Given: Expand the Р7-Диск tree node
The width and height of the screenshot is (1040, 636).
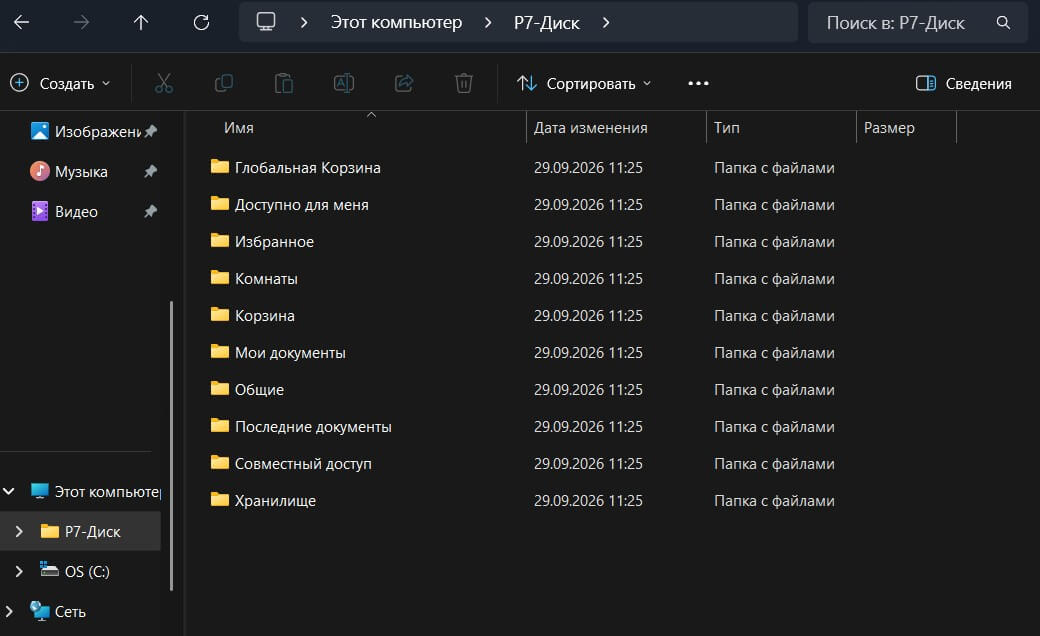Looking at the screenshot, I should click(x=19, y=531).
